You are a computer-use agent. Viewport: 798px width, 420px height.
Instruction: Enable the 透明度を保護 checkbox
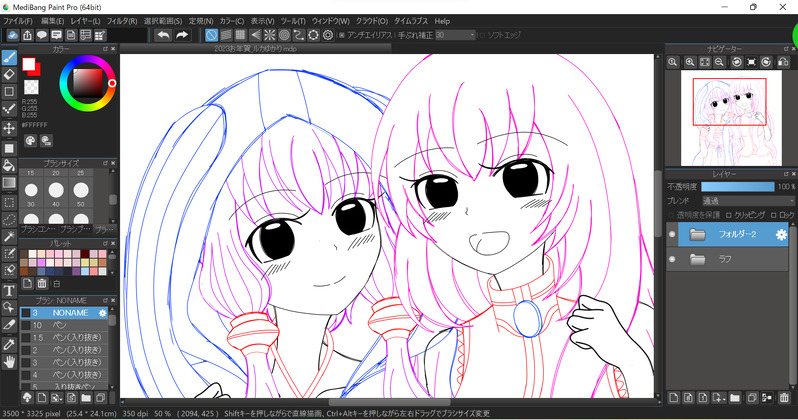click(x=671, y=215)
